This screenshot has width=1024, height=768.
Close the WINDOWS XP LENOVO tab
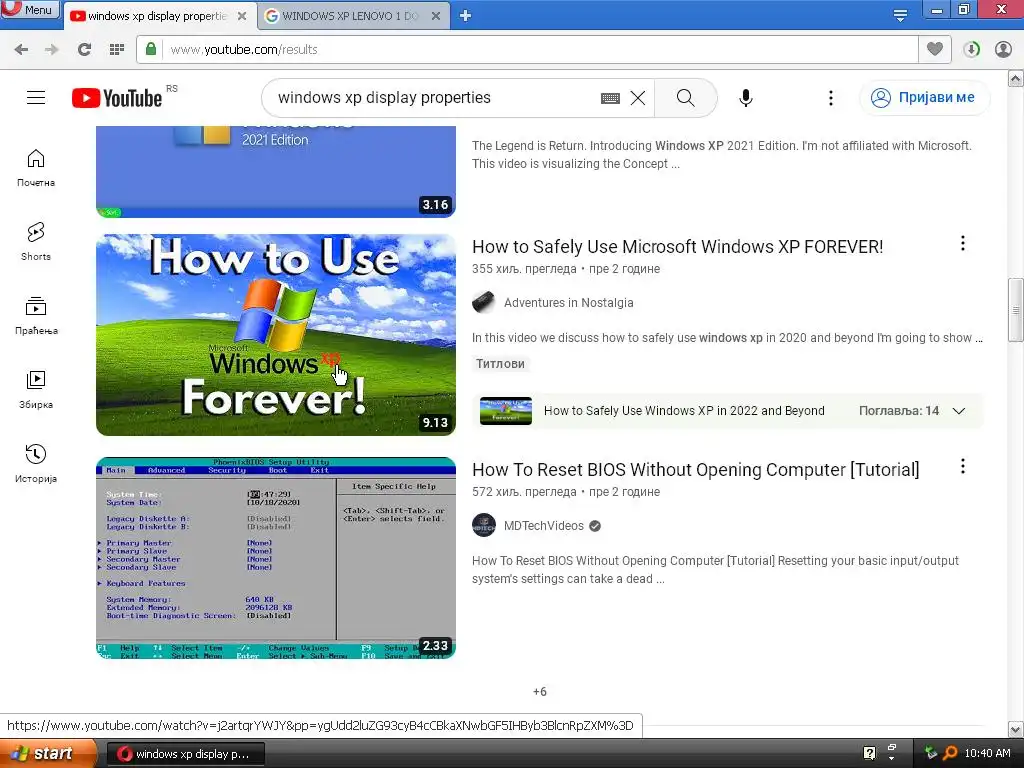436,16
